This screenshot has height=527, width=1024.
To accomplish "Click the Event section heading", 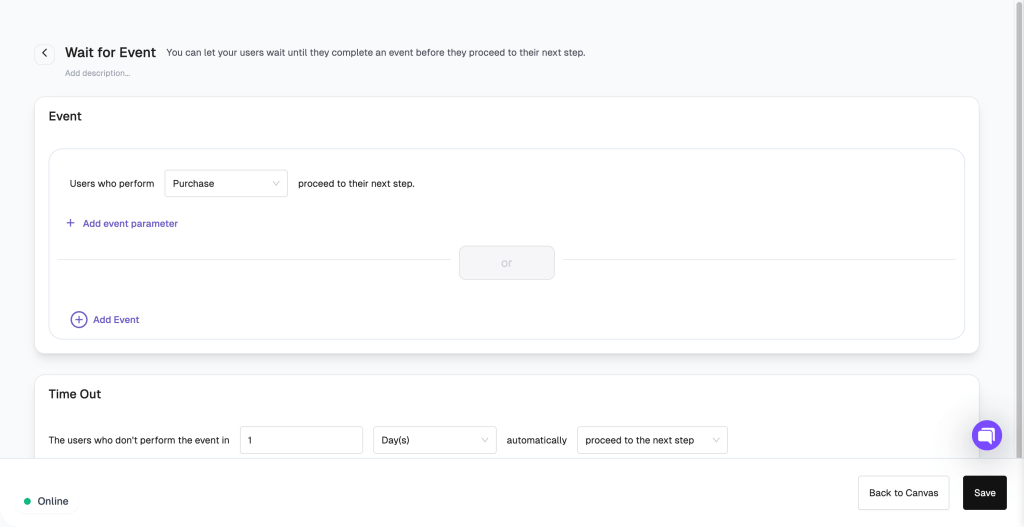I will [65, 117].
